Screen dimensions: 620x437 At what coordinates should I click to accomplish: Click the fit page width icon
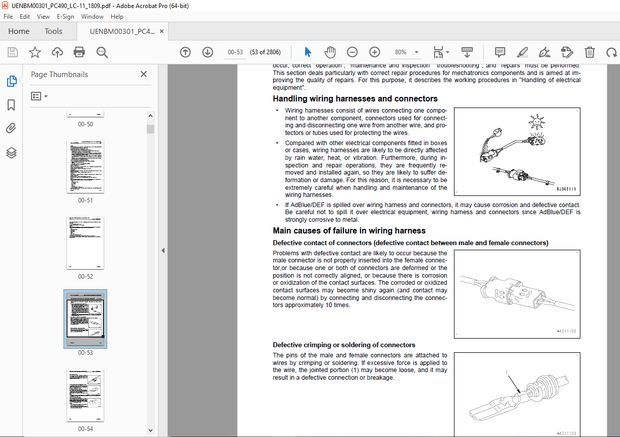438,52
